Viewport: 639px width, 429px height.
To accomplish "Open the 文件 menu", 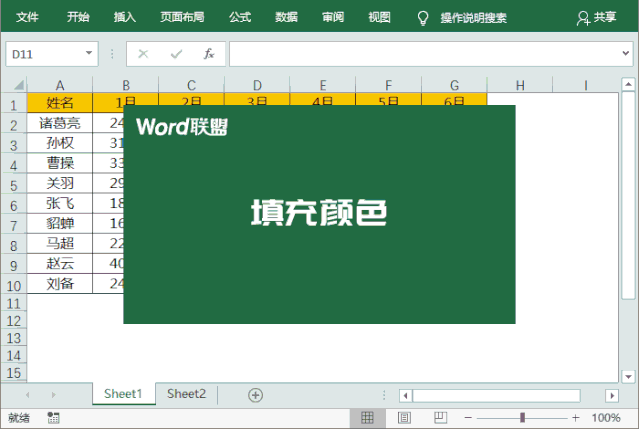I will point(27,17).
